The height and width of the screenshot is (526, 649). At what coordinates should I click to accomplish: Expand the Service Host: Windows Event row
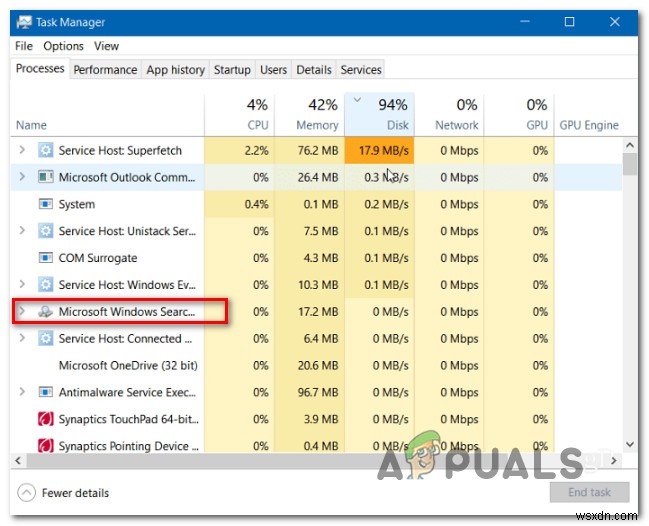(x=22, y=284)
